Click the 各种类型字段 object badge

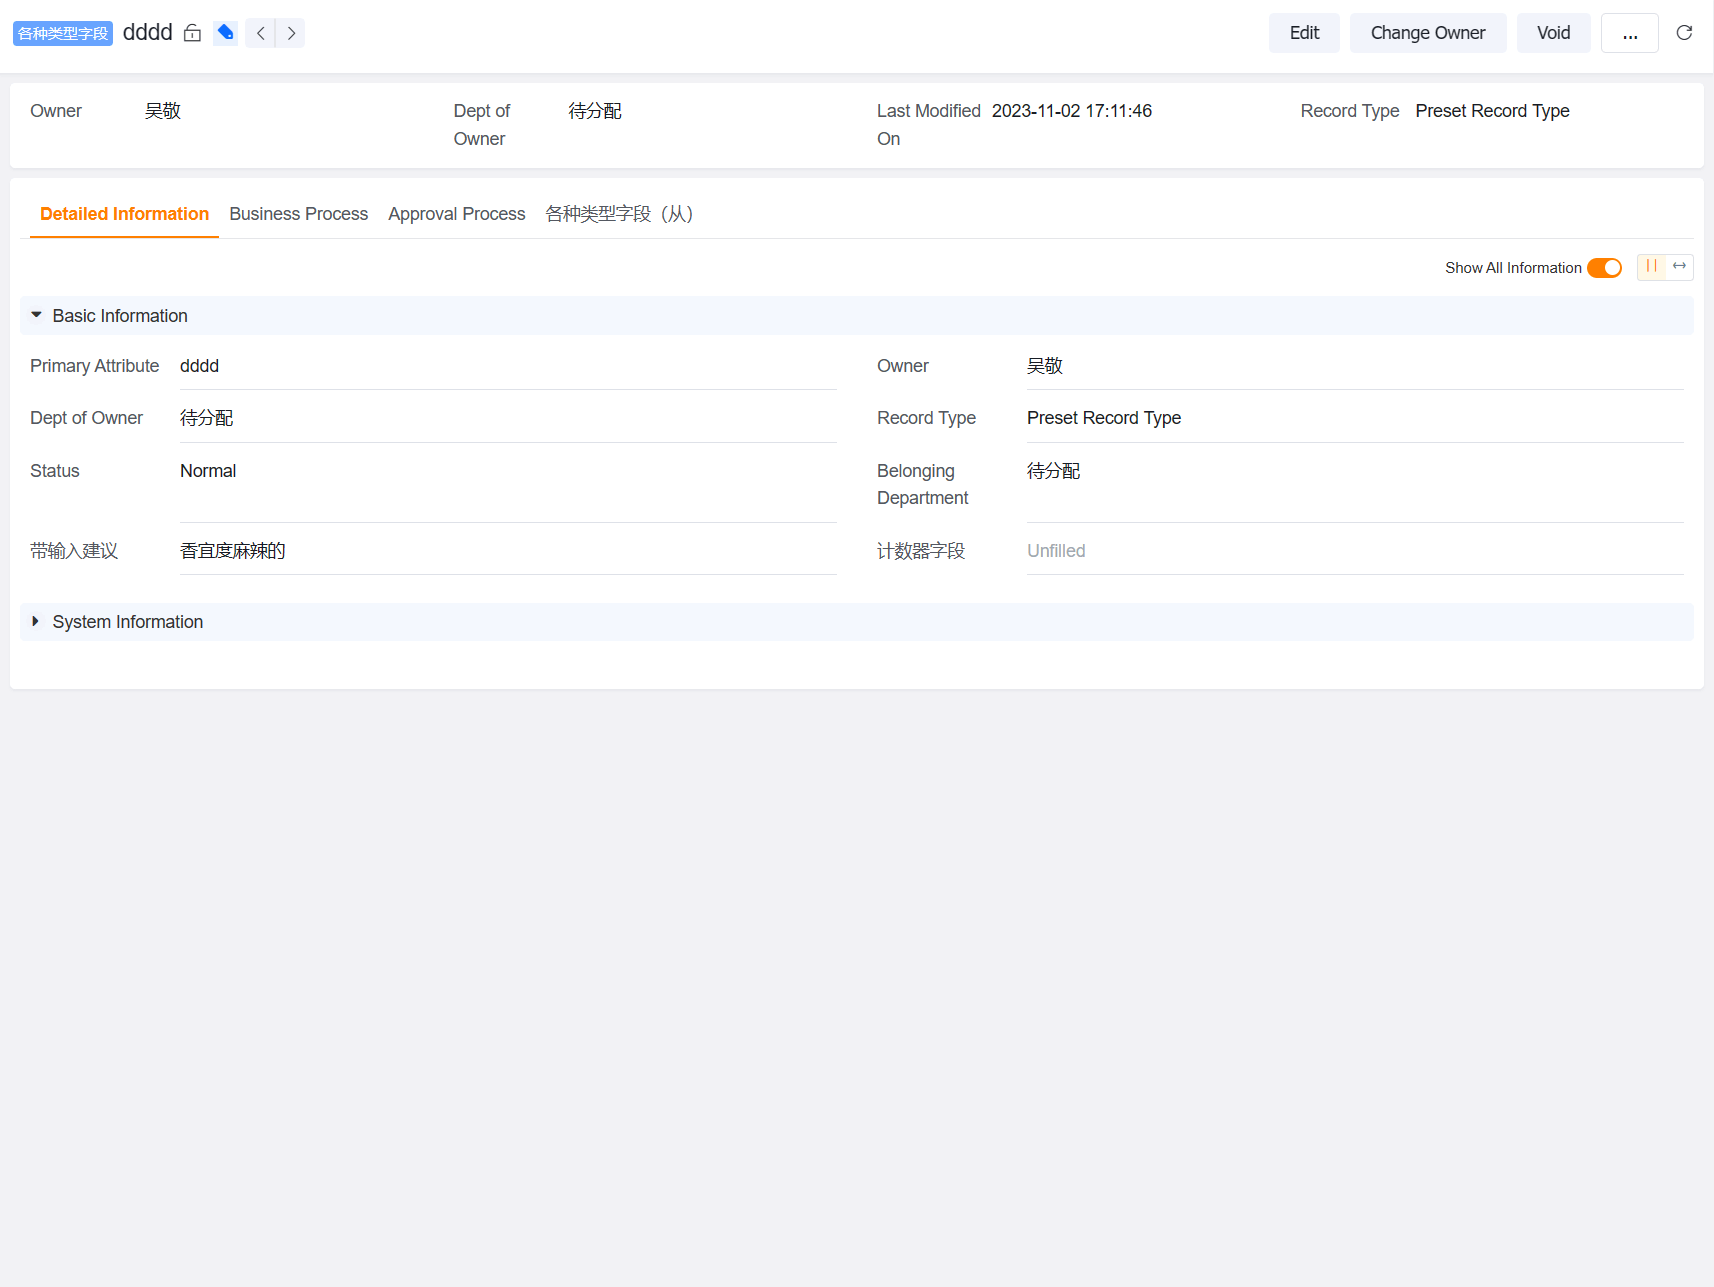(x=63, y=34)
